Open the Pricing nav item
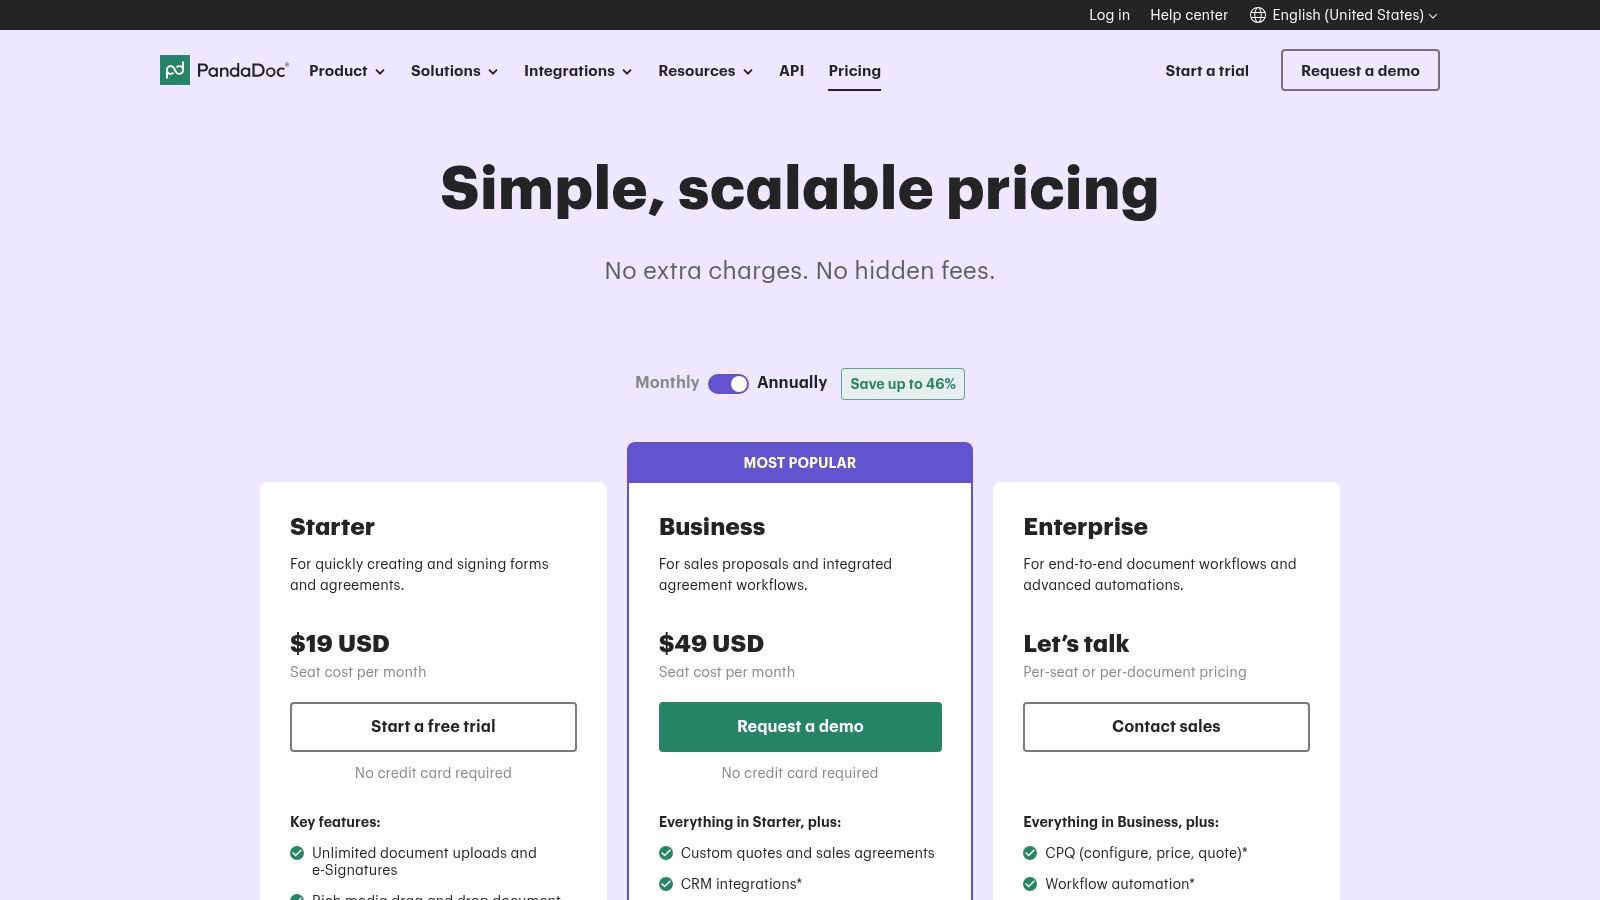This screenshot has height=900, width=1600. tap(854, 71)
